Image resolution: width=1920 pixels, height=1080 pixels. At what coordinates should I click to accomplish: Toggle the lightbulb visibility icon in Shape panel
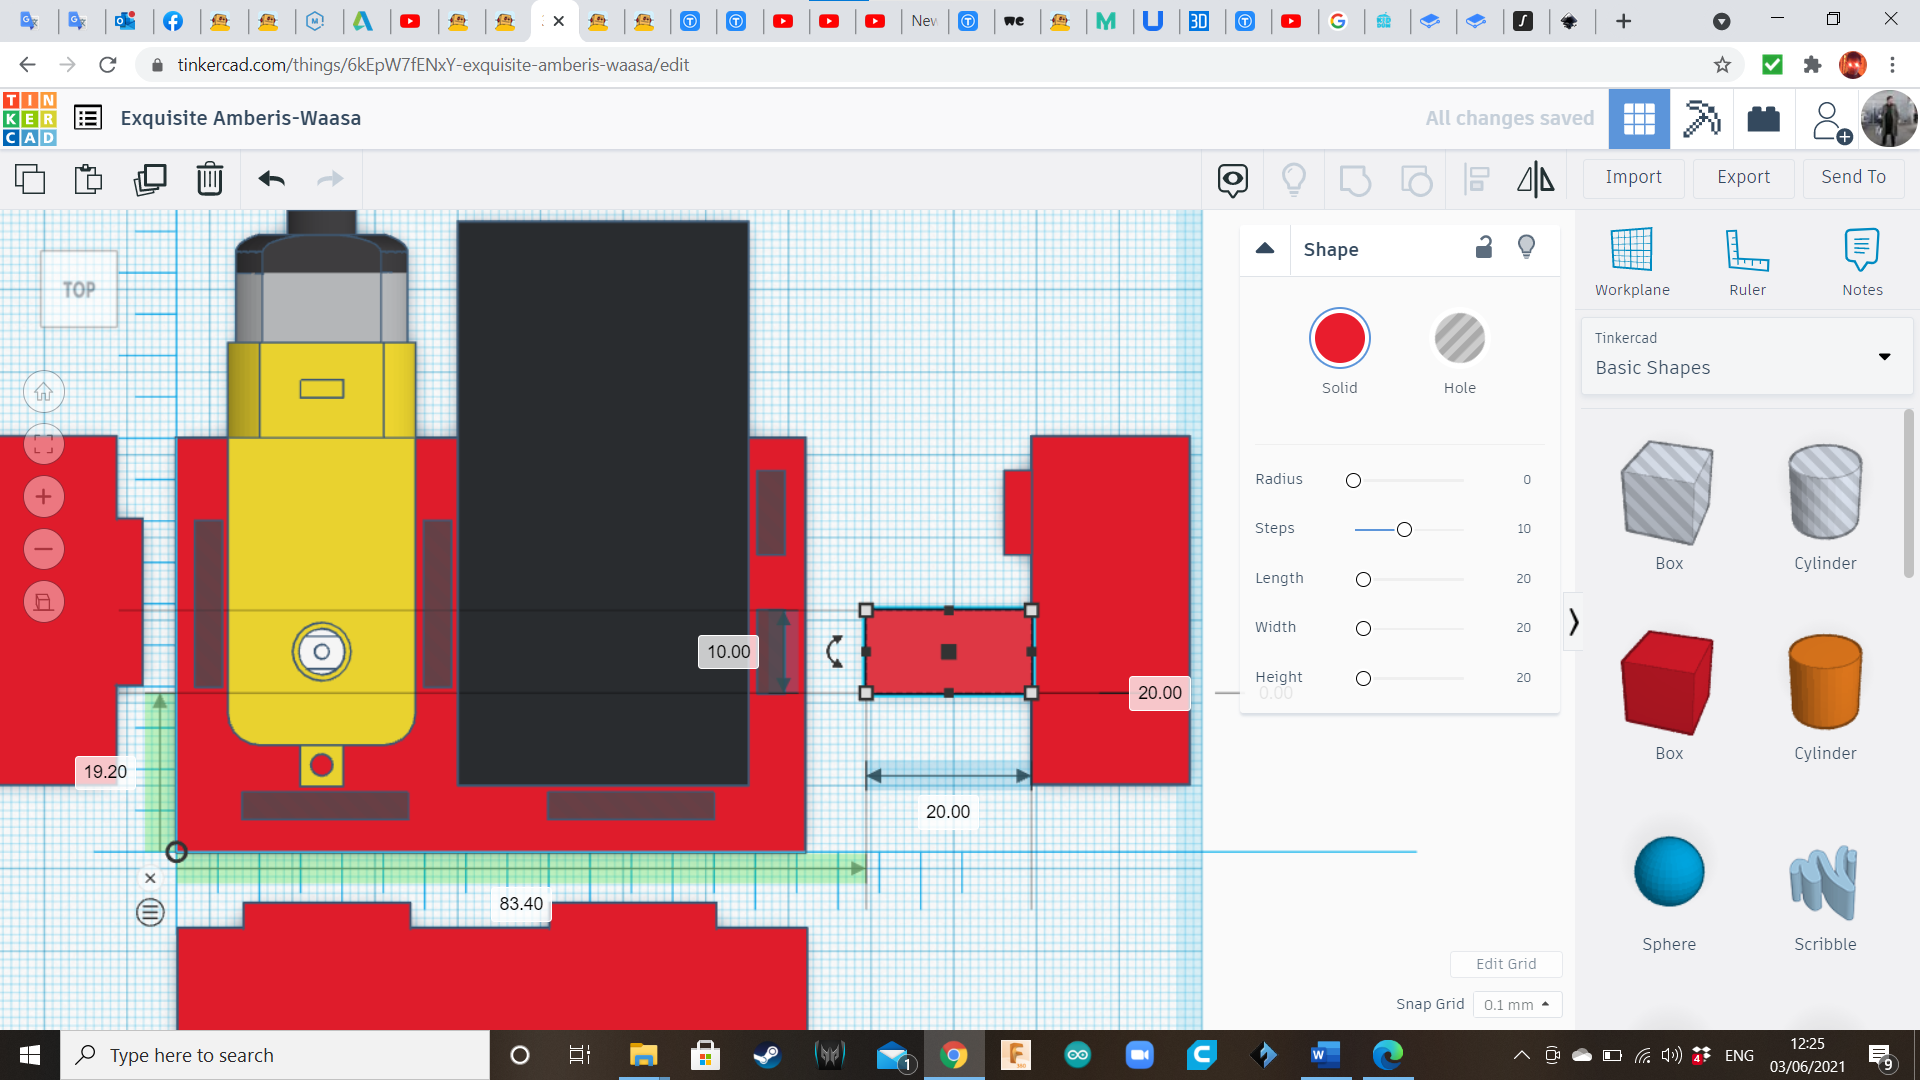pyautogui.click(x=1526, y=247)
